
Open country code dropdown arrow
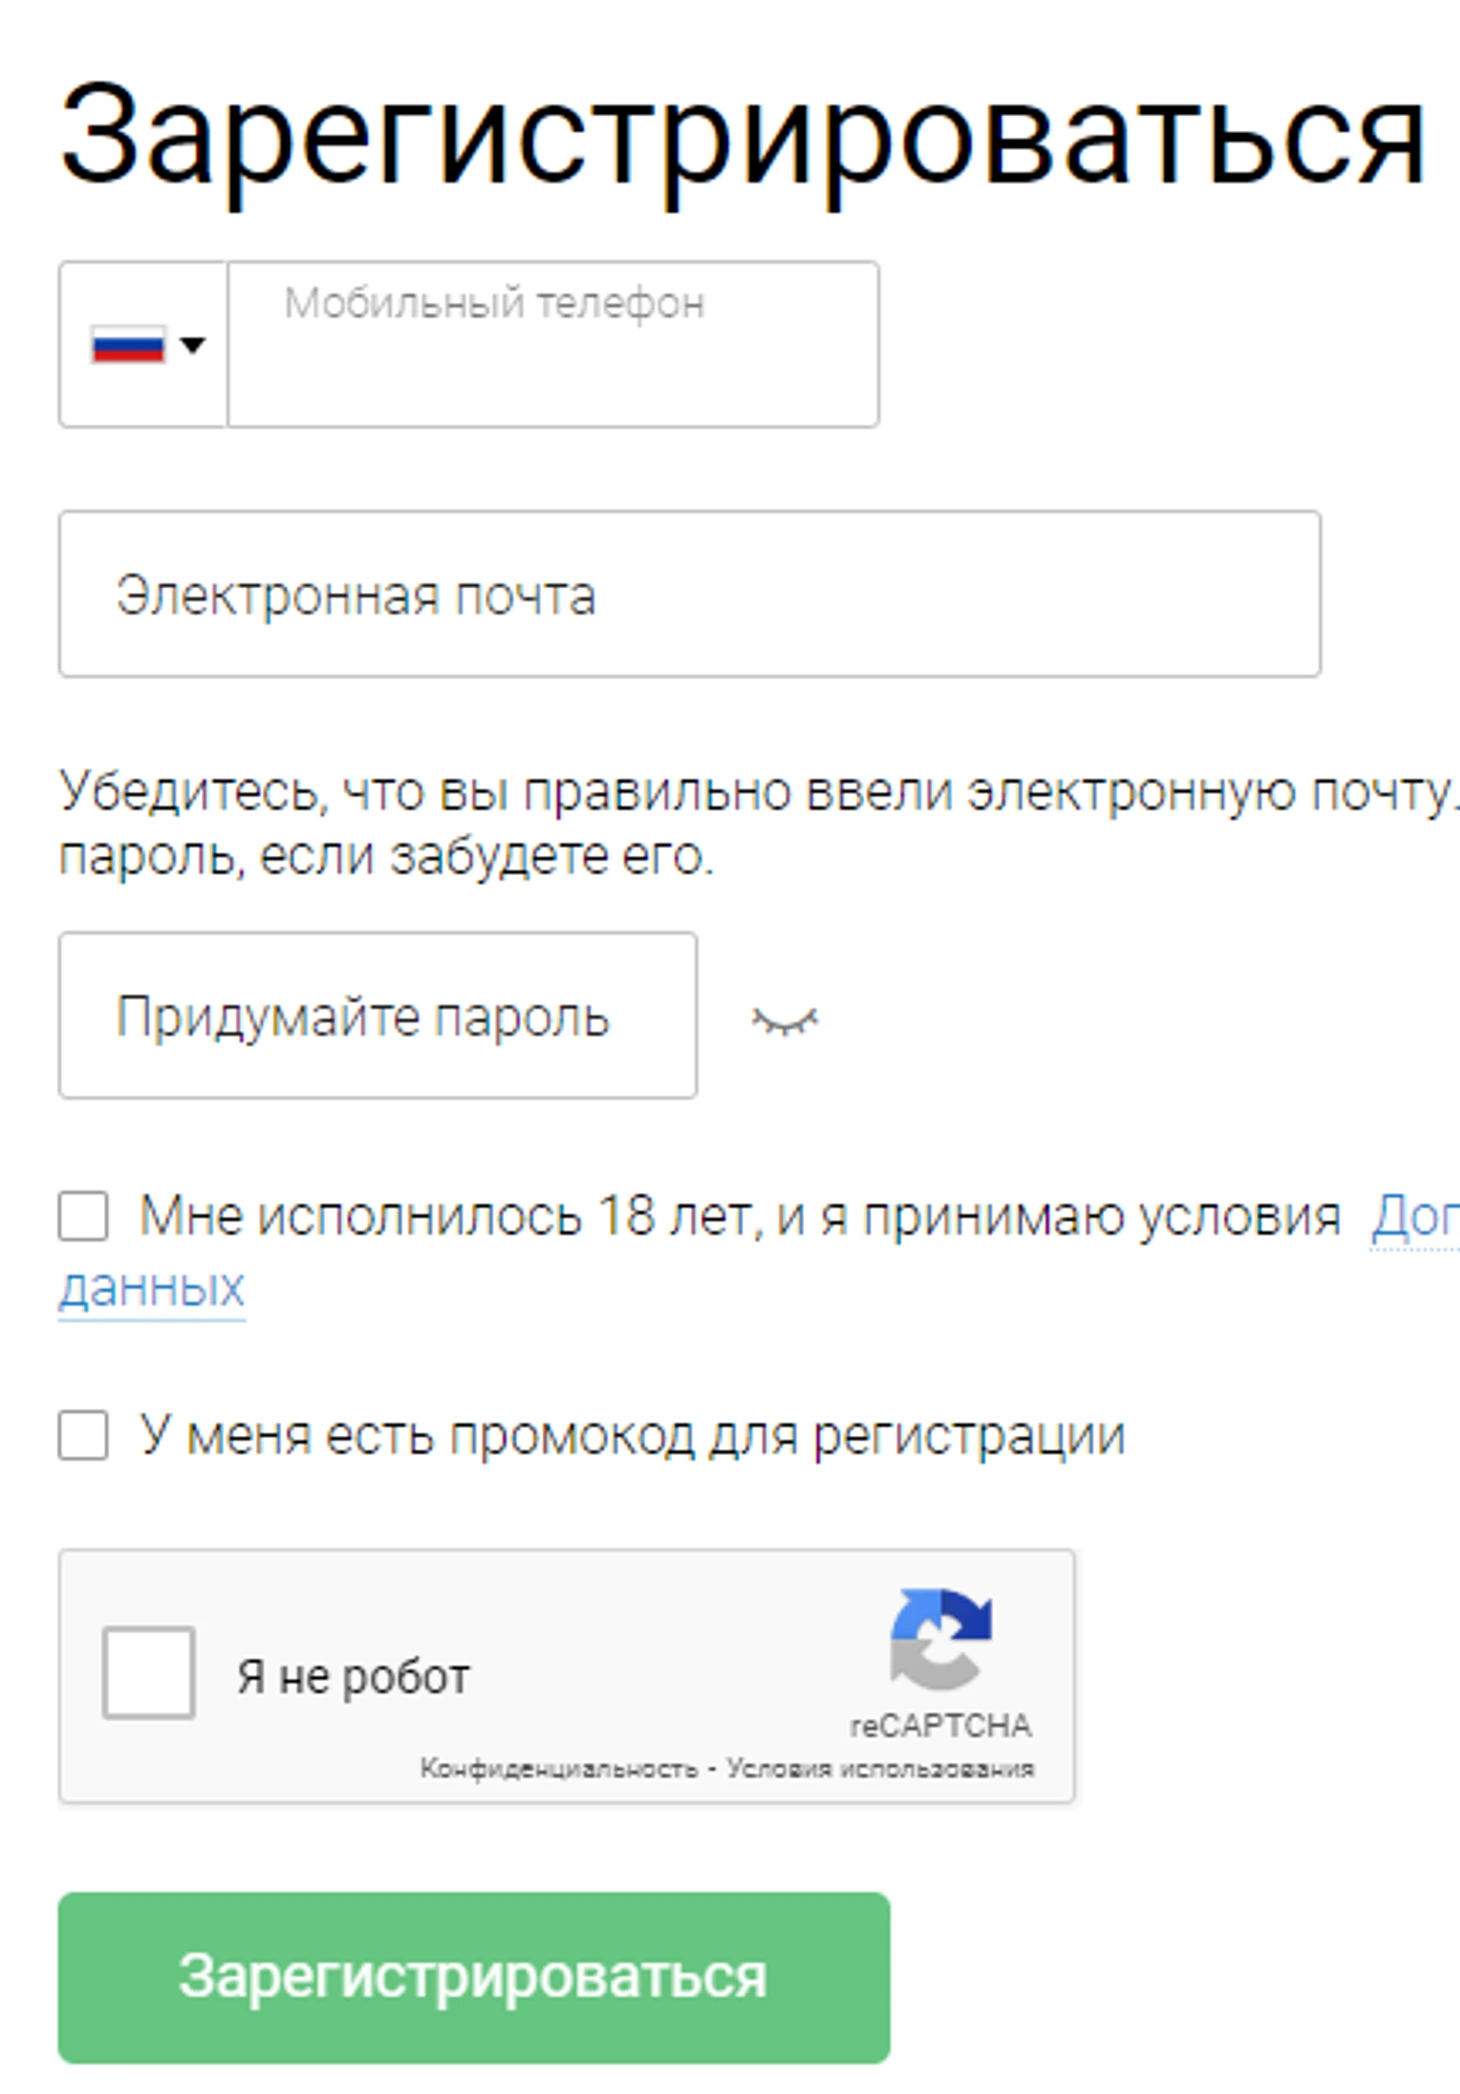coord(193,346)
